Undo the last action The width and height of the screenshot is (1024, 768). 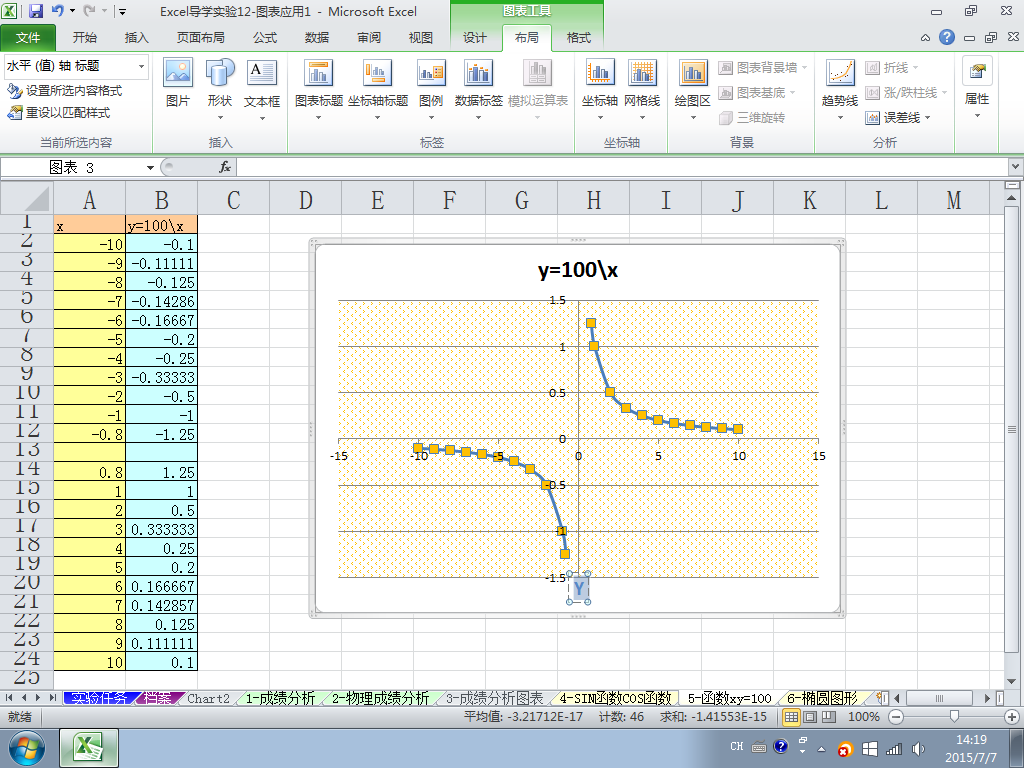click(57, 11)
